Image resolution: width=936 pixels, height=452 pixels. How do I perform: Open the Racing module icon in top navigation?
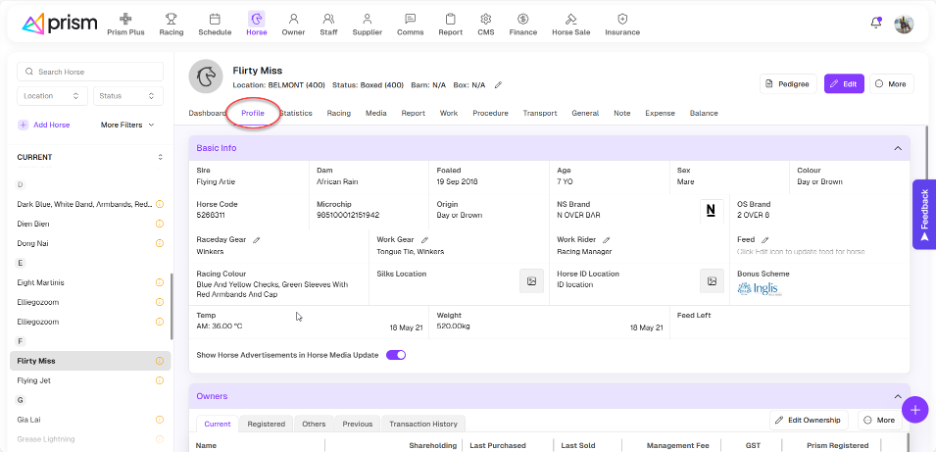point(171,19)
